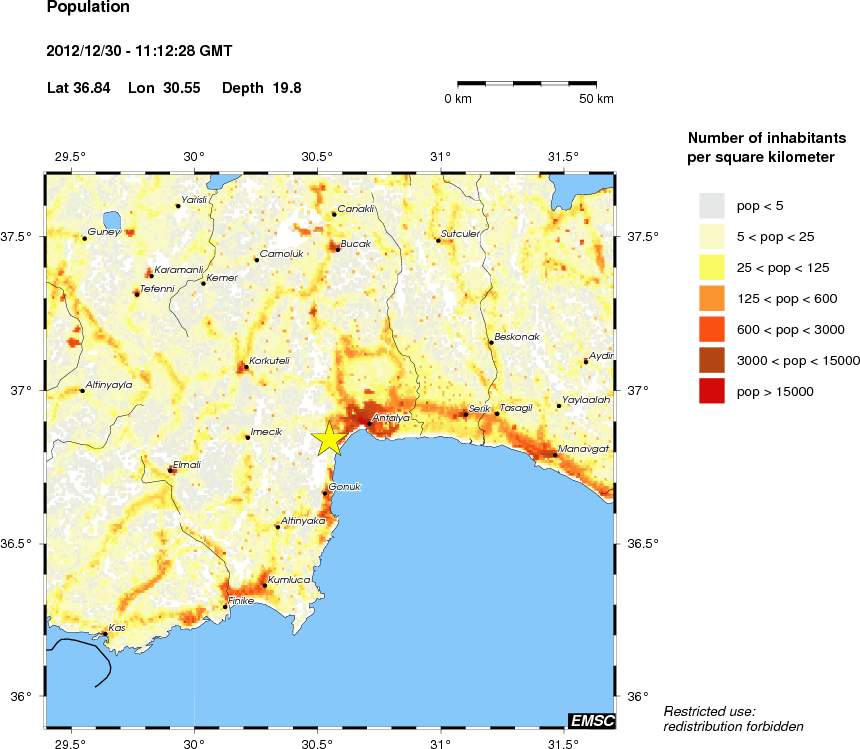Click the Kumluca city marker dot
The image size is (860, 749).
265,585
